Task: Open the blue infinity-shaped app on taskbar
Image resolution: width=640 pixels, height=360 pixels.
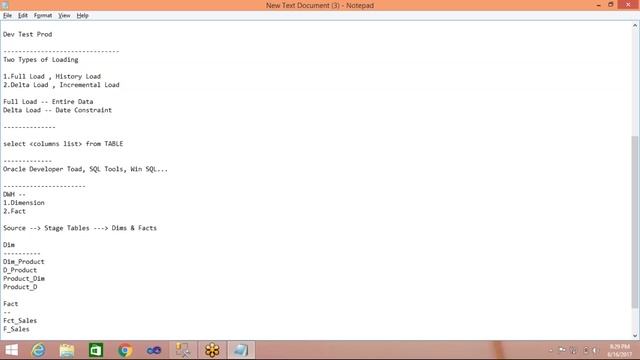Action: point(154,350)
